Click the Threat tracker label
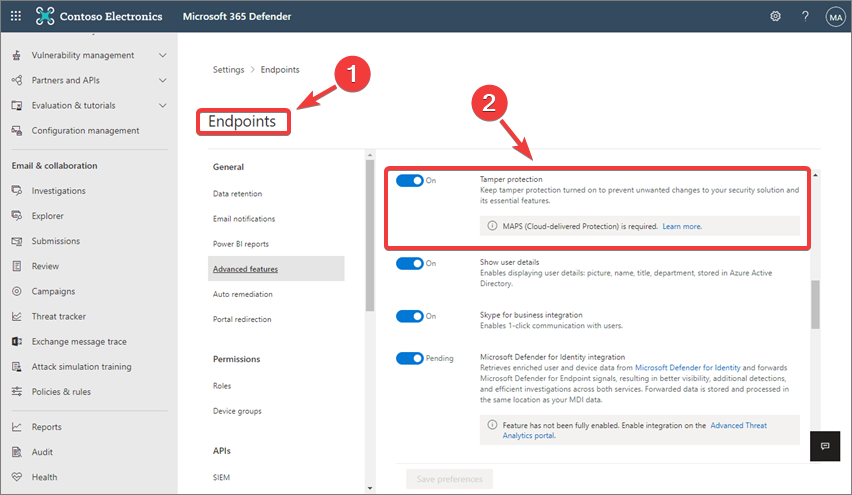 59,316
